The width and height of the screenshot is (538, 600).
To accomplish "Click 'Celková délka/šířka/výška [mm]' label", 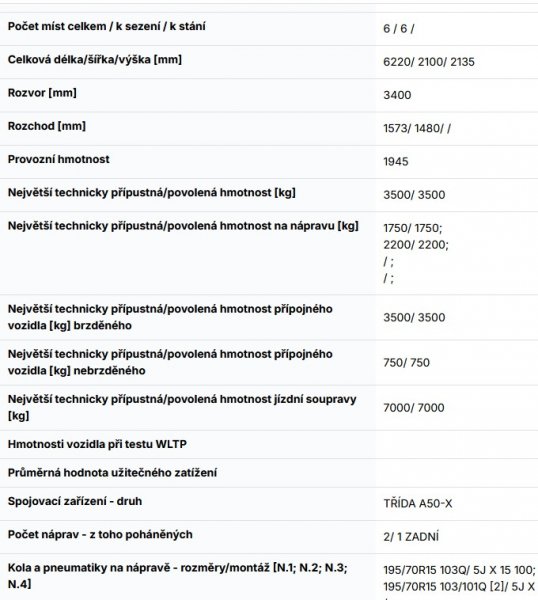I will click(95, 60).
